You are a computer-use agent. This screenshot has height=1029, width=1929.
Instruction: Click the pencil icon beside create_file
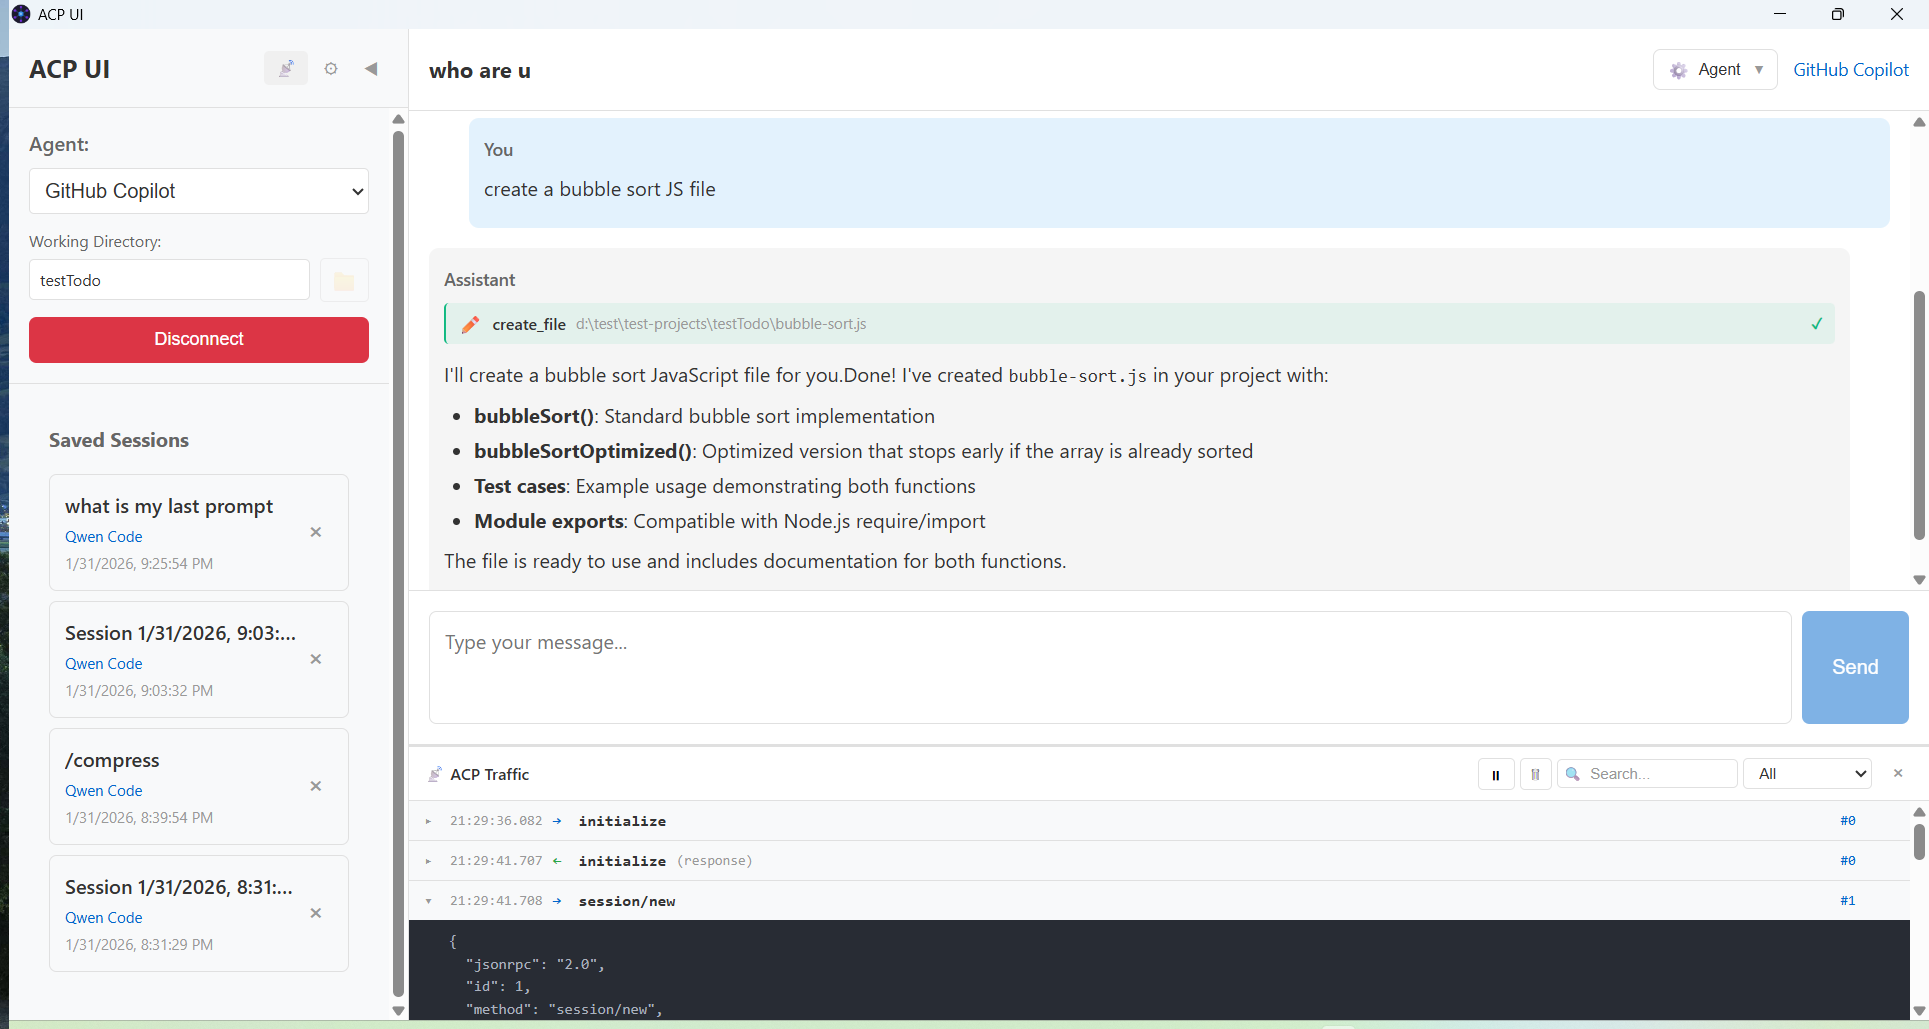470,323
